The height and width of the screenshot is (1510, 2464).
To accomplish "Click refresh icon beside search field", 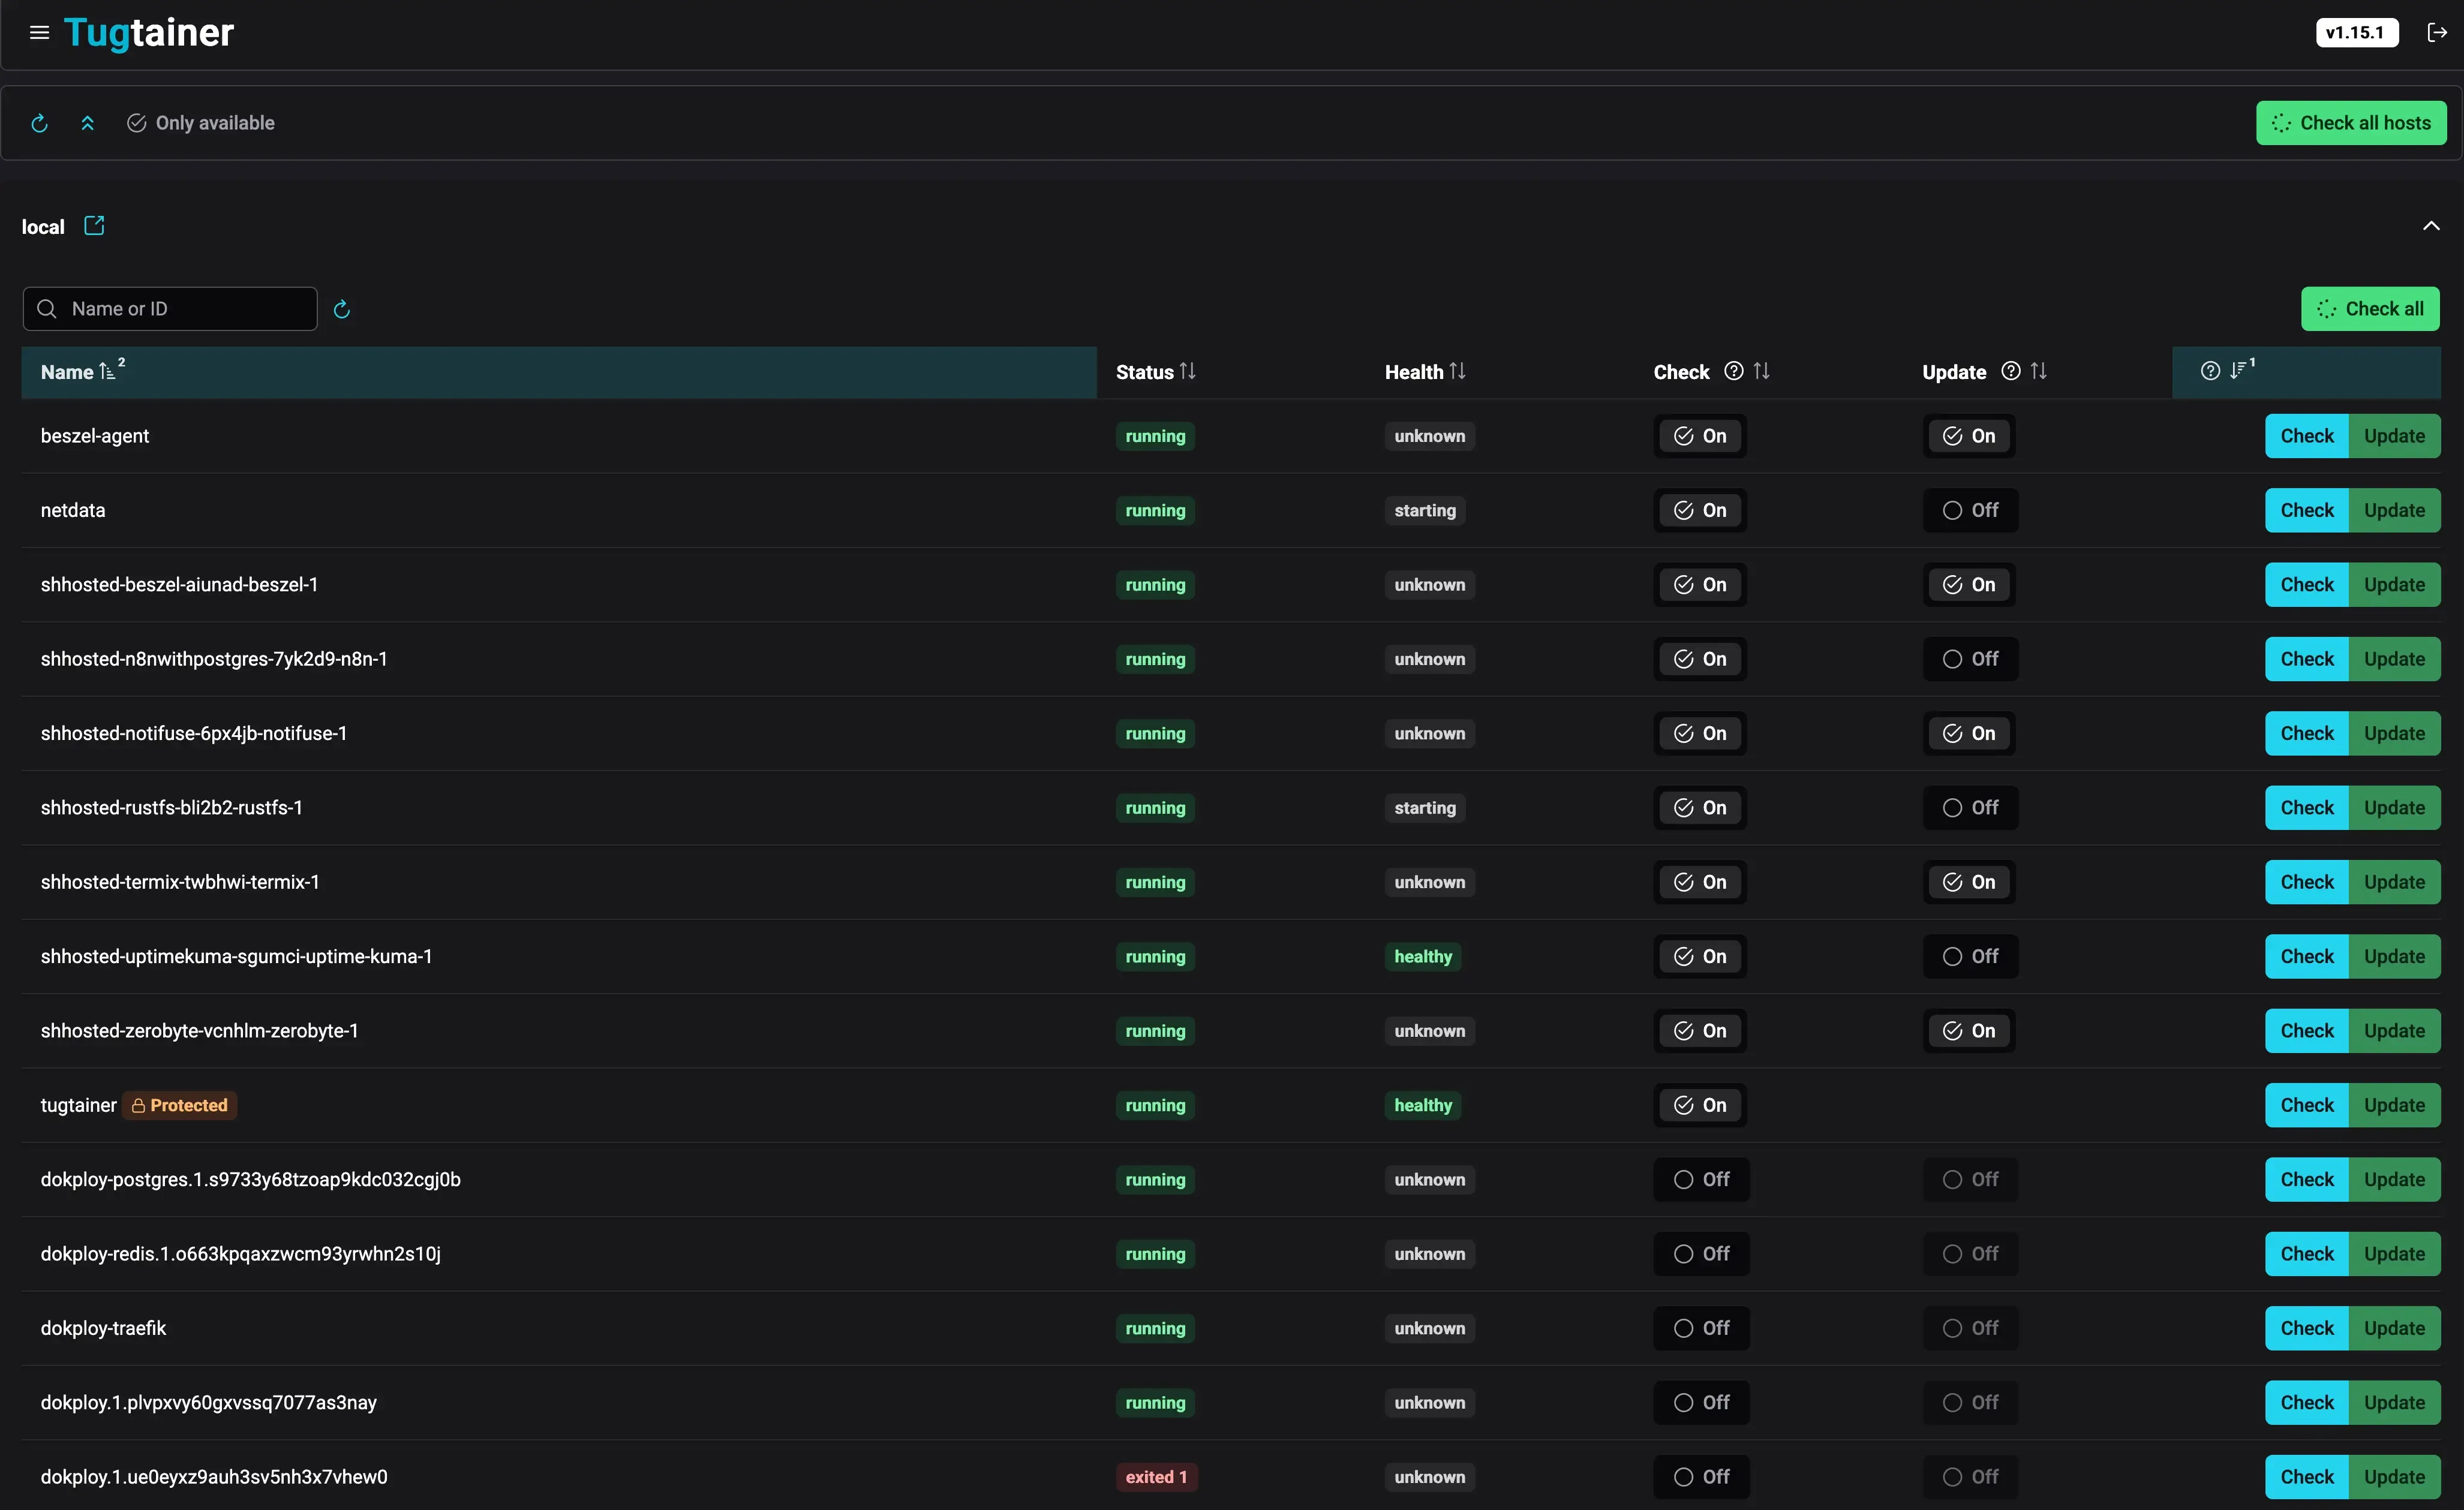I will click(x=342, y=309).
